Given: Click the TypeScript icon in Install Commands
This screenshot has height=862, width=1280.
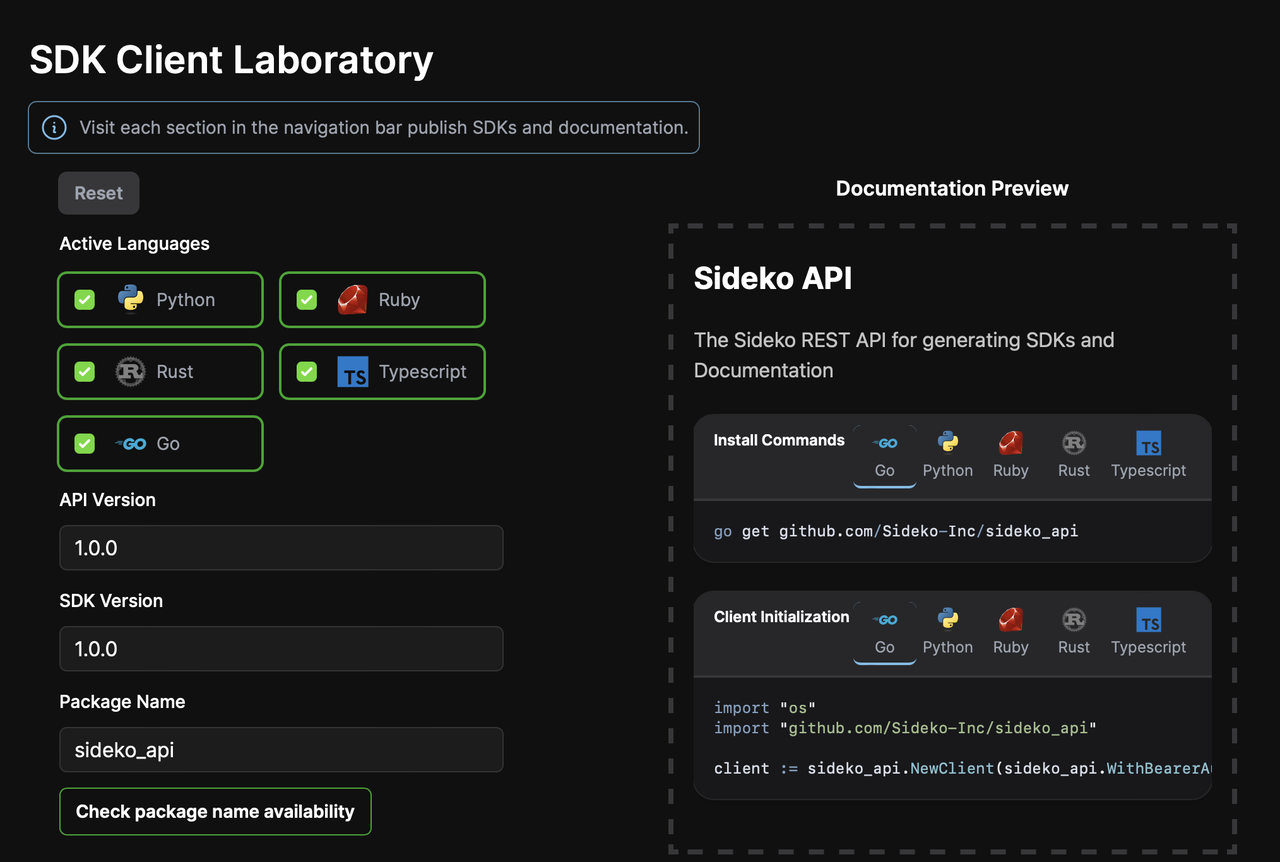Looking at the screenshot, I should pyautogui.click(x=1149, y=442).
